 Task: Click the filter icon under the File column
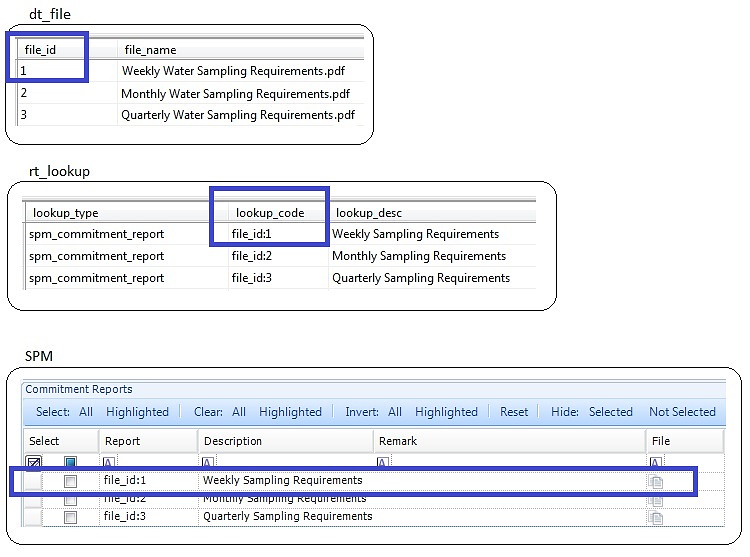pyautogui.click(x=656, y=462)
